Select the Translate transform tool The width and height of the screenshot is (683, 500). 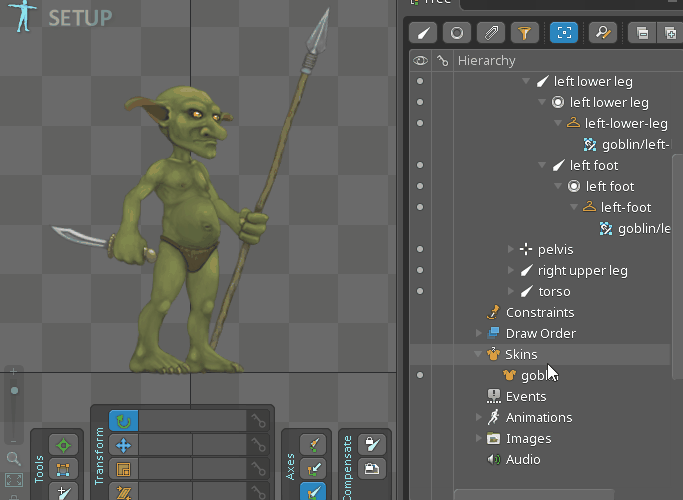point(124,446)
